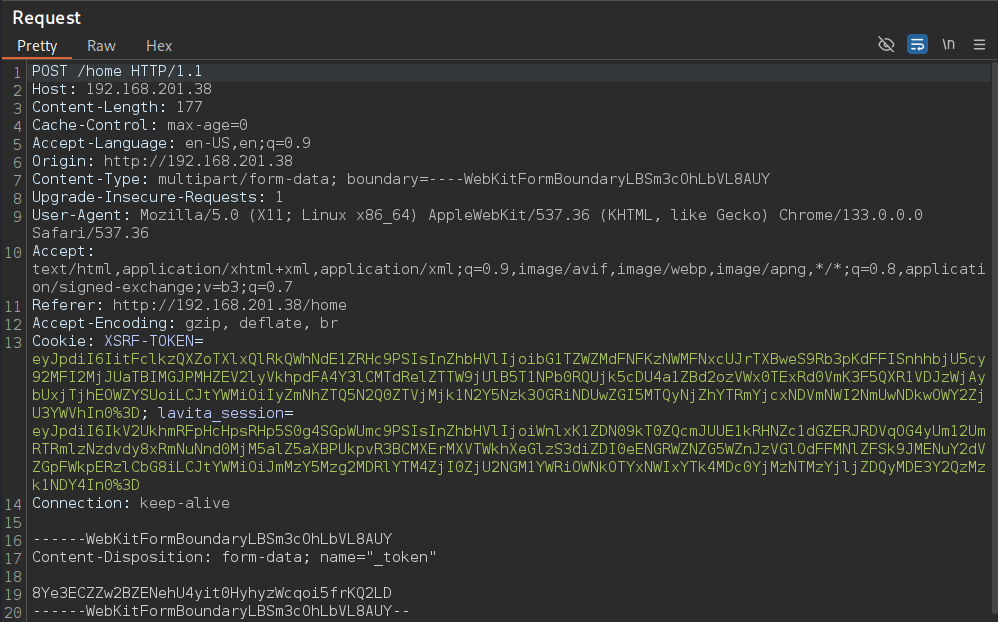Click the Accept-Language header line
Image resolution: width=998 pixels, height=622 pixels.
172,143
